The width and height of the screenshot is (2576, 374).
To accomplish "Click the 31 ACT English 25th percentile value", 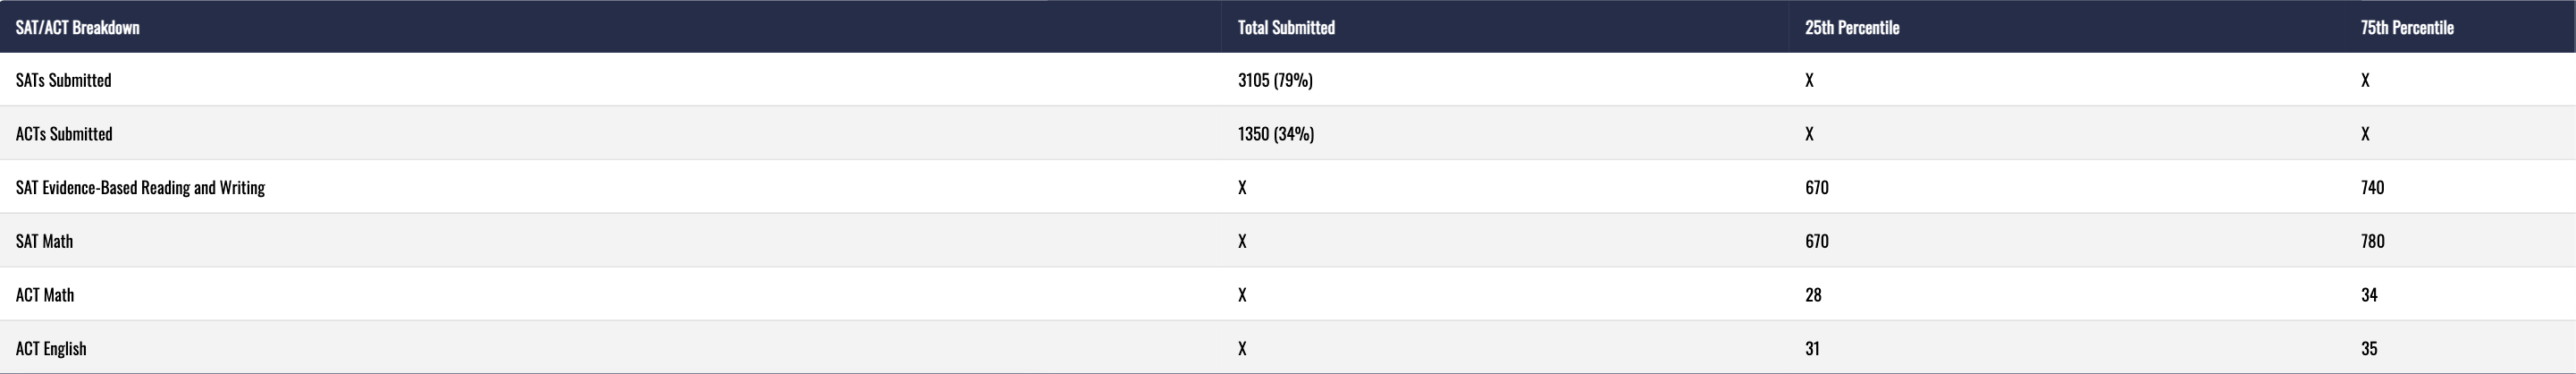I will click(1812, 349).
